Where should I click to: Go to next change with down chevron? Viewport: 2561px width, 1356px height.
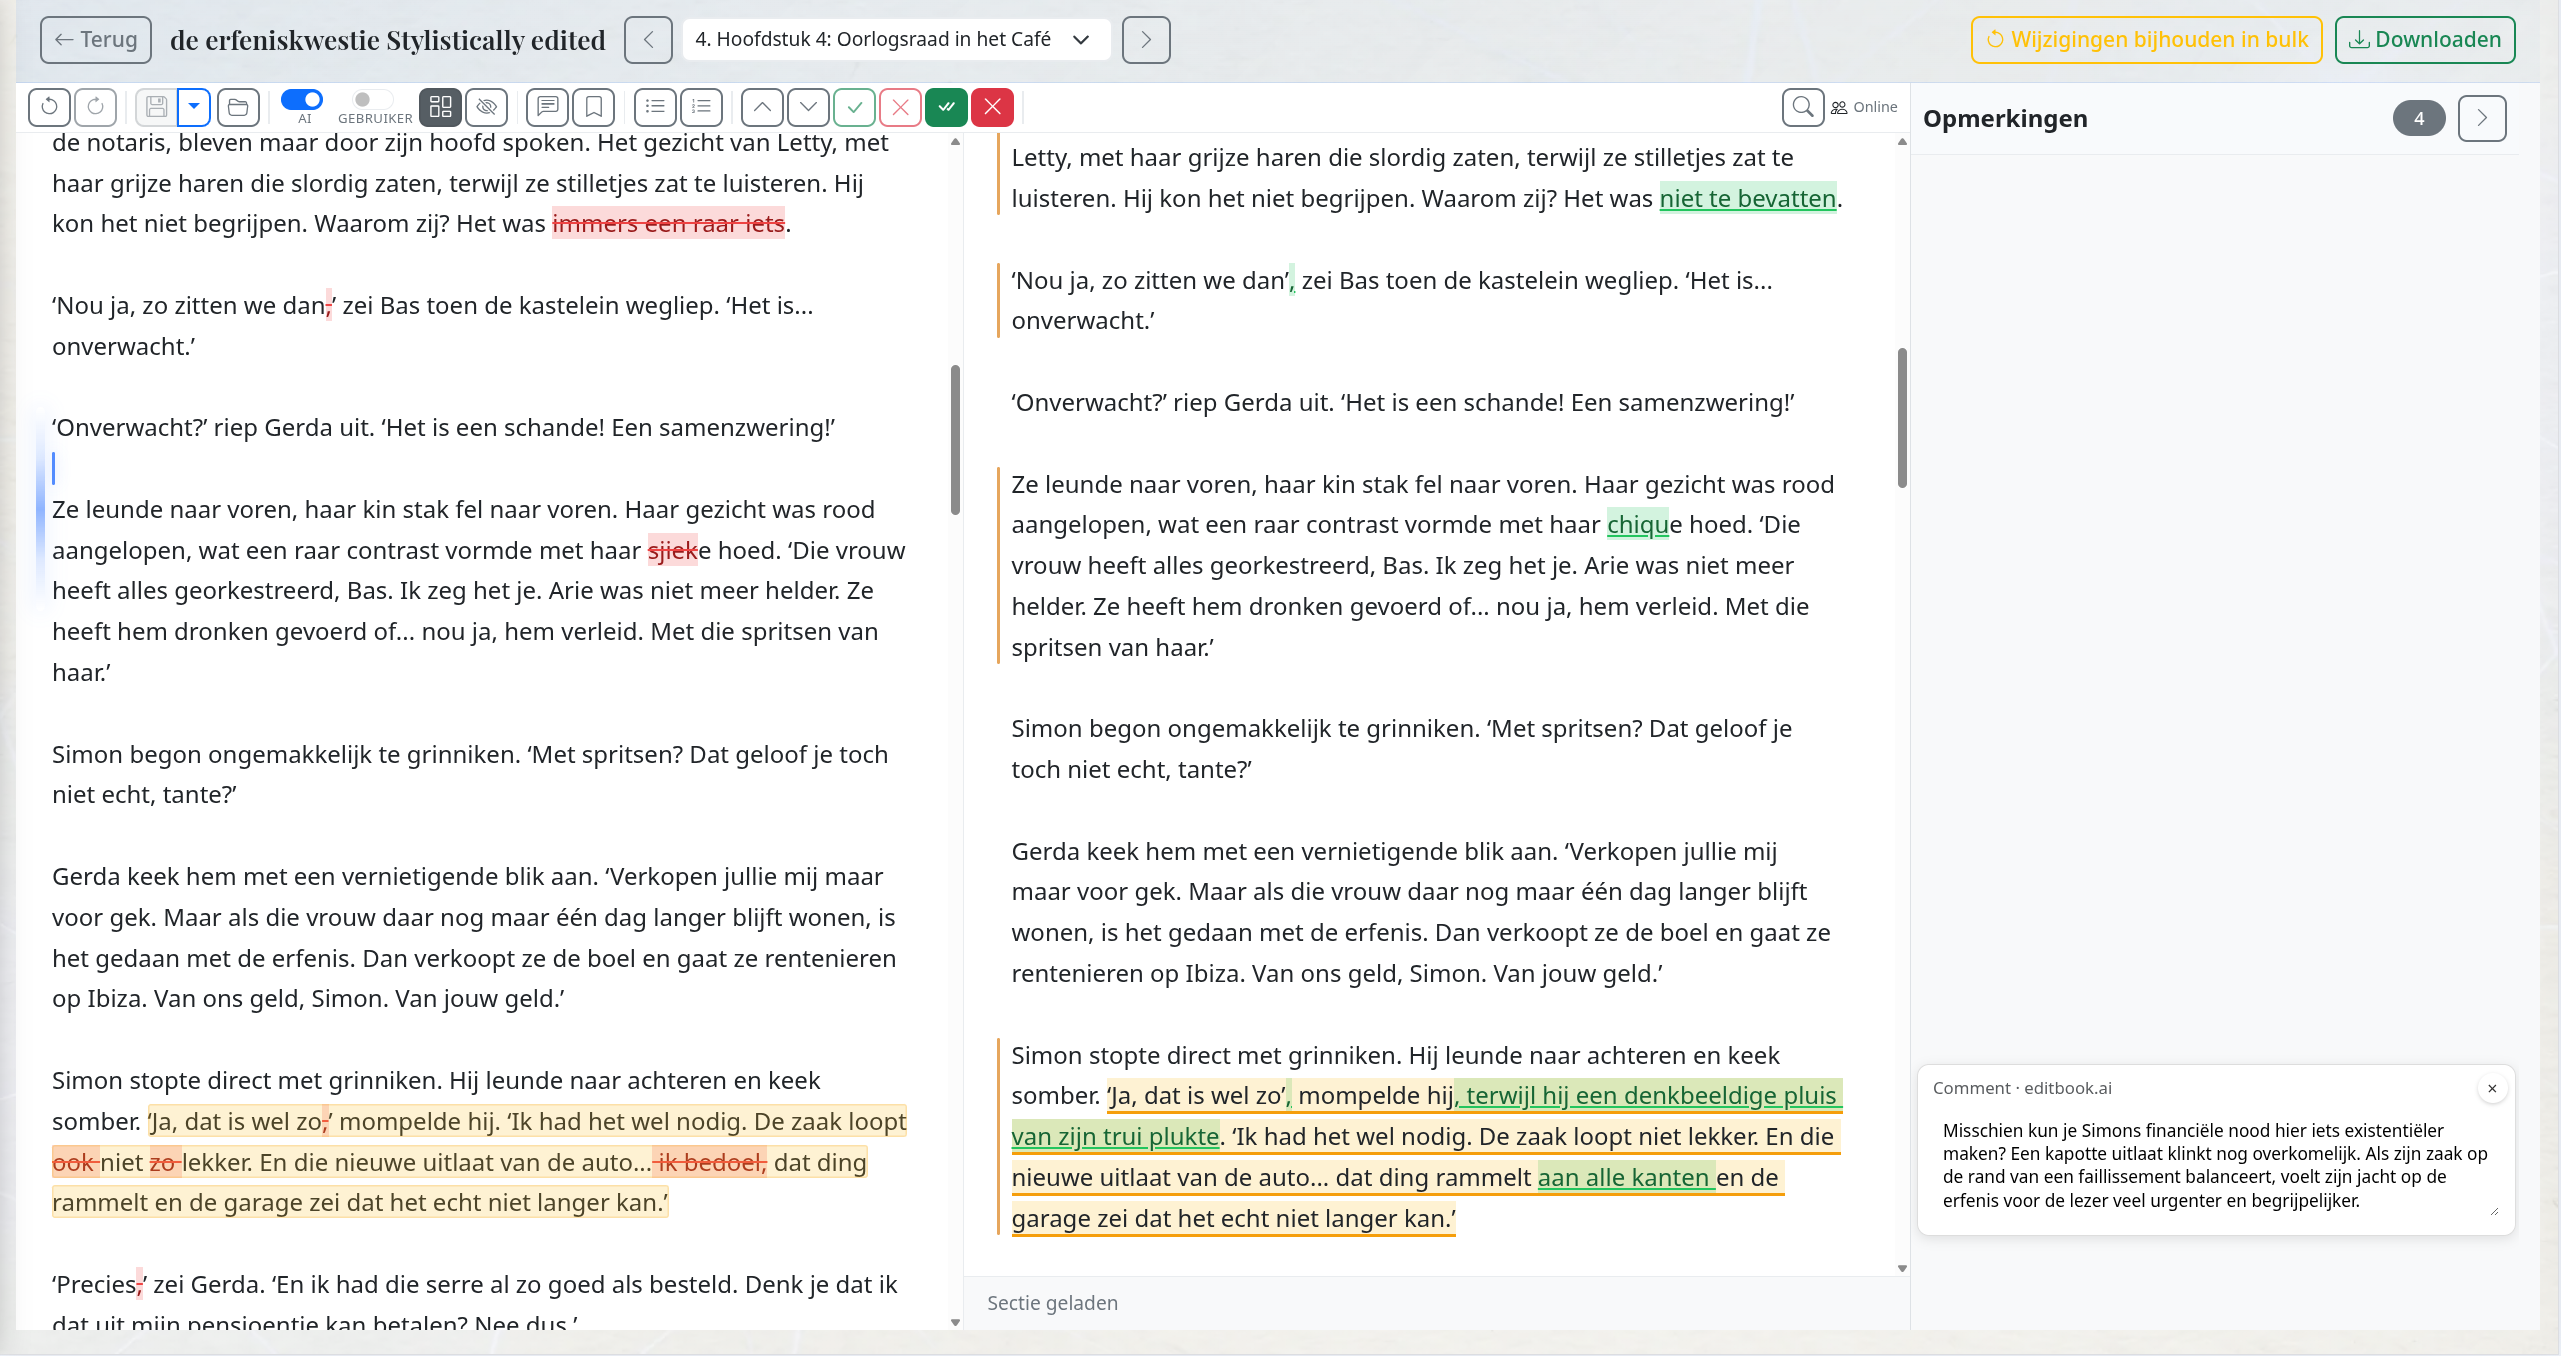coord(808,107)
